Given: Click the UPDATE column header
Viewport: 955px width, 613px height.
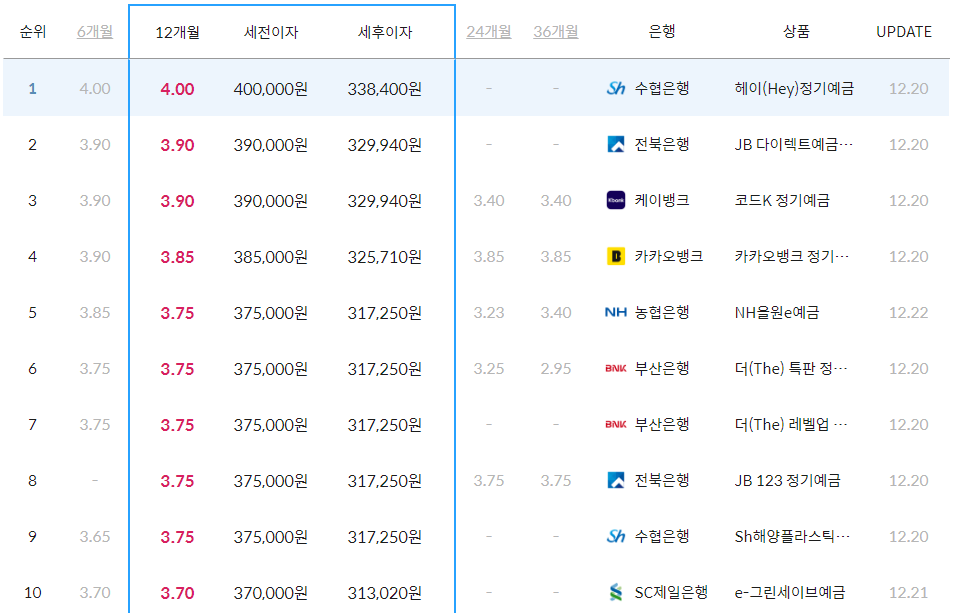Looking at the screenshot, I should pos(904,32).
